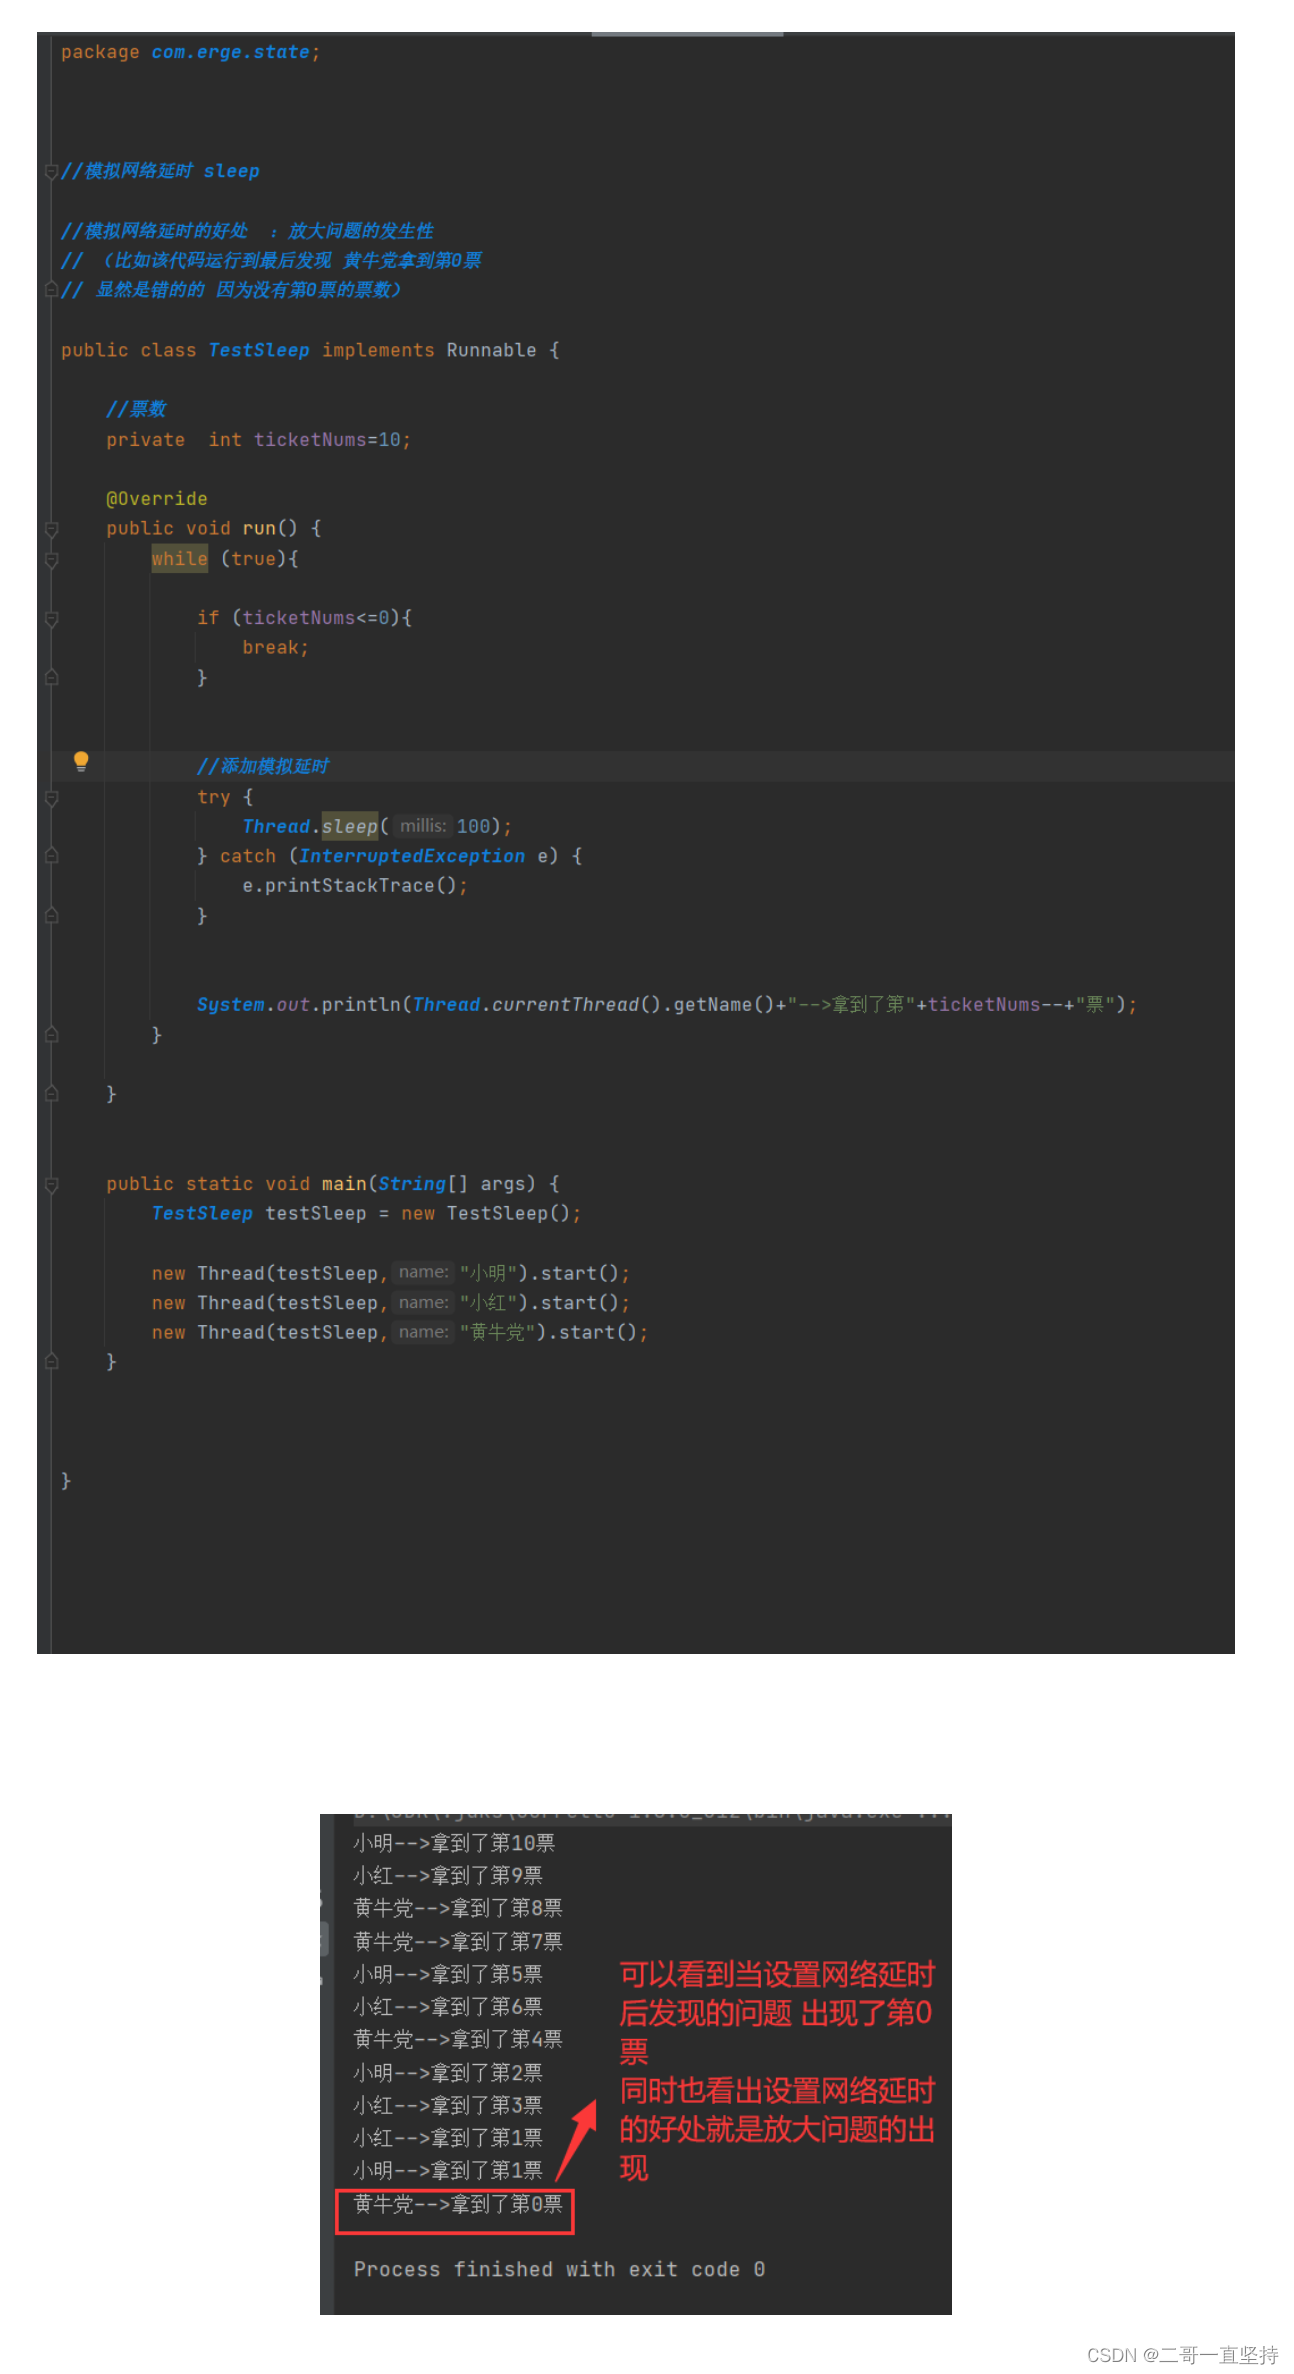Click console line 小红-->拿到了第6票

[448, 2007]
